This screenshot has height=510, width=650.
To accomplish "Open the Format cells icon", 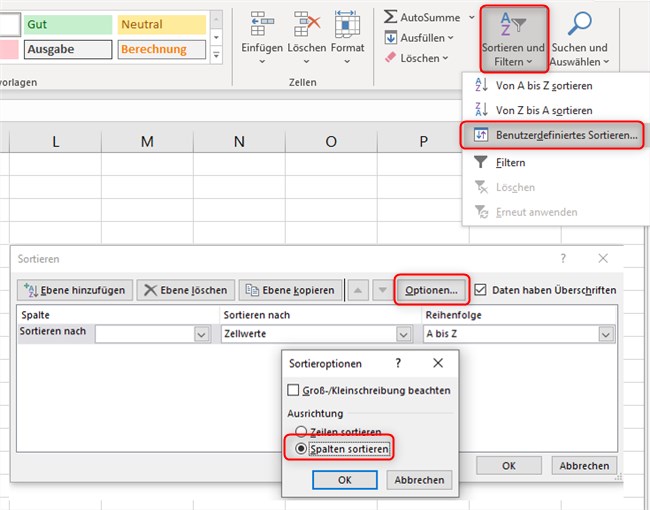I will [x=347, y=24].
